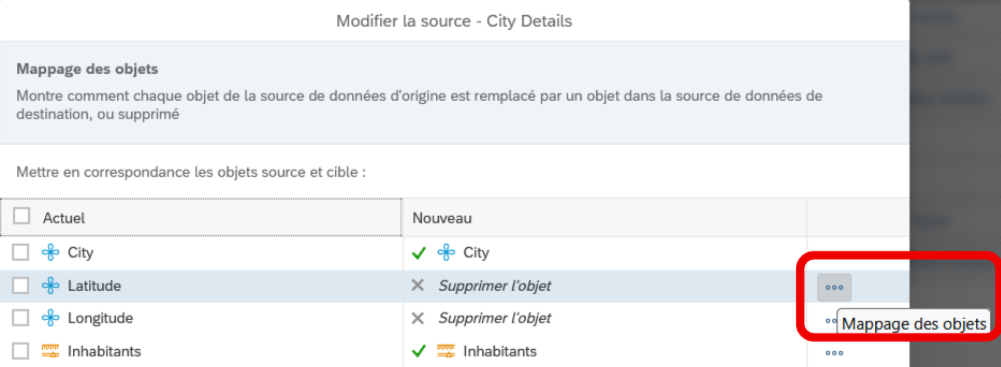This screenshot has width=1001, height=367.
Task: Toggle the select-all checkbox next to Actuel
Action: pyautogui.click(x=22, y=216)
